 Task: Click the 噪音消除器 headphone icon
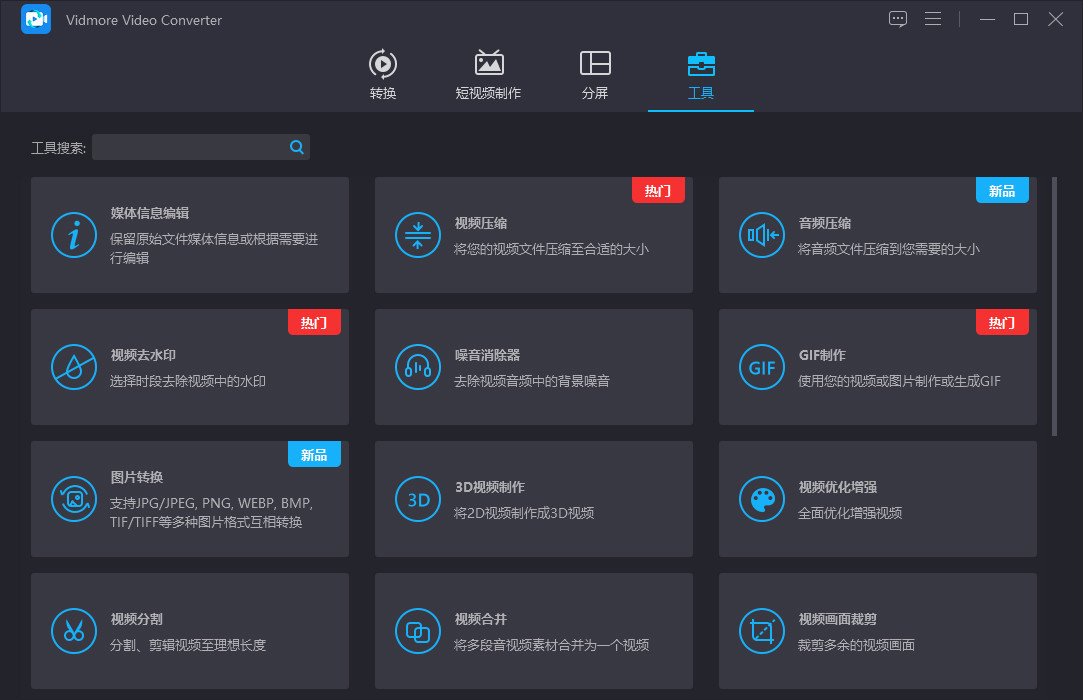coord(418,367)
